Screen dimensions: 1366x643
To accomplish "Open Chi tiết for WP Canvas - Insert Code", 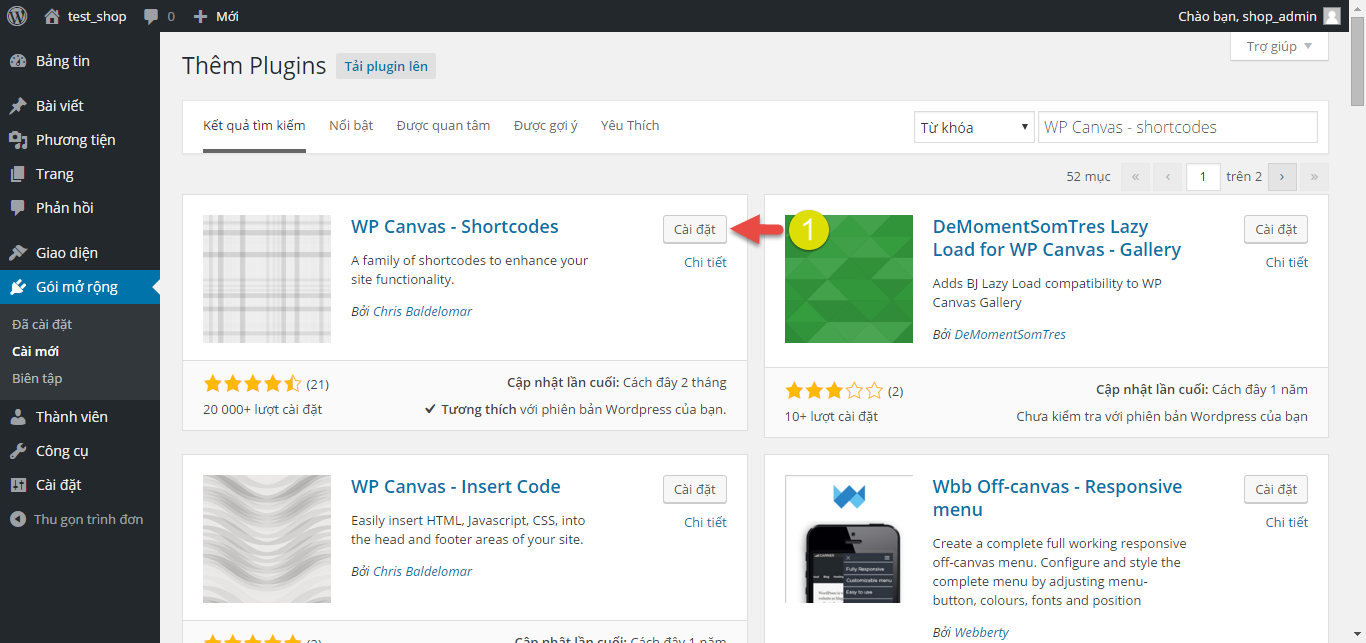I will coord(705,522).
